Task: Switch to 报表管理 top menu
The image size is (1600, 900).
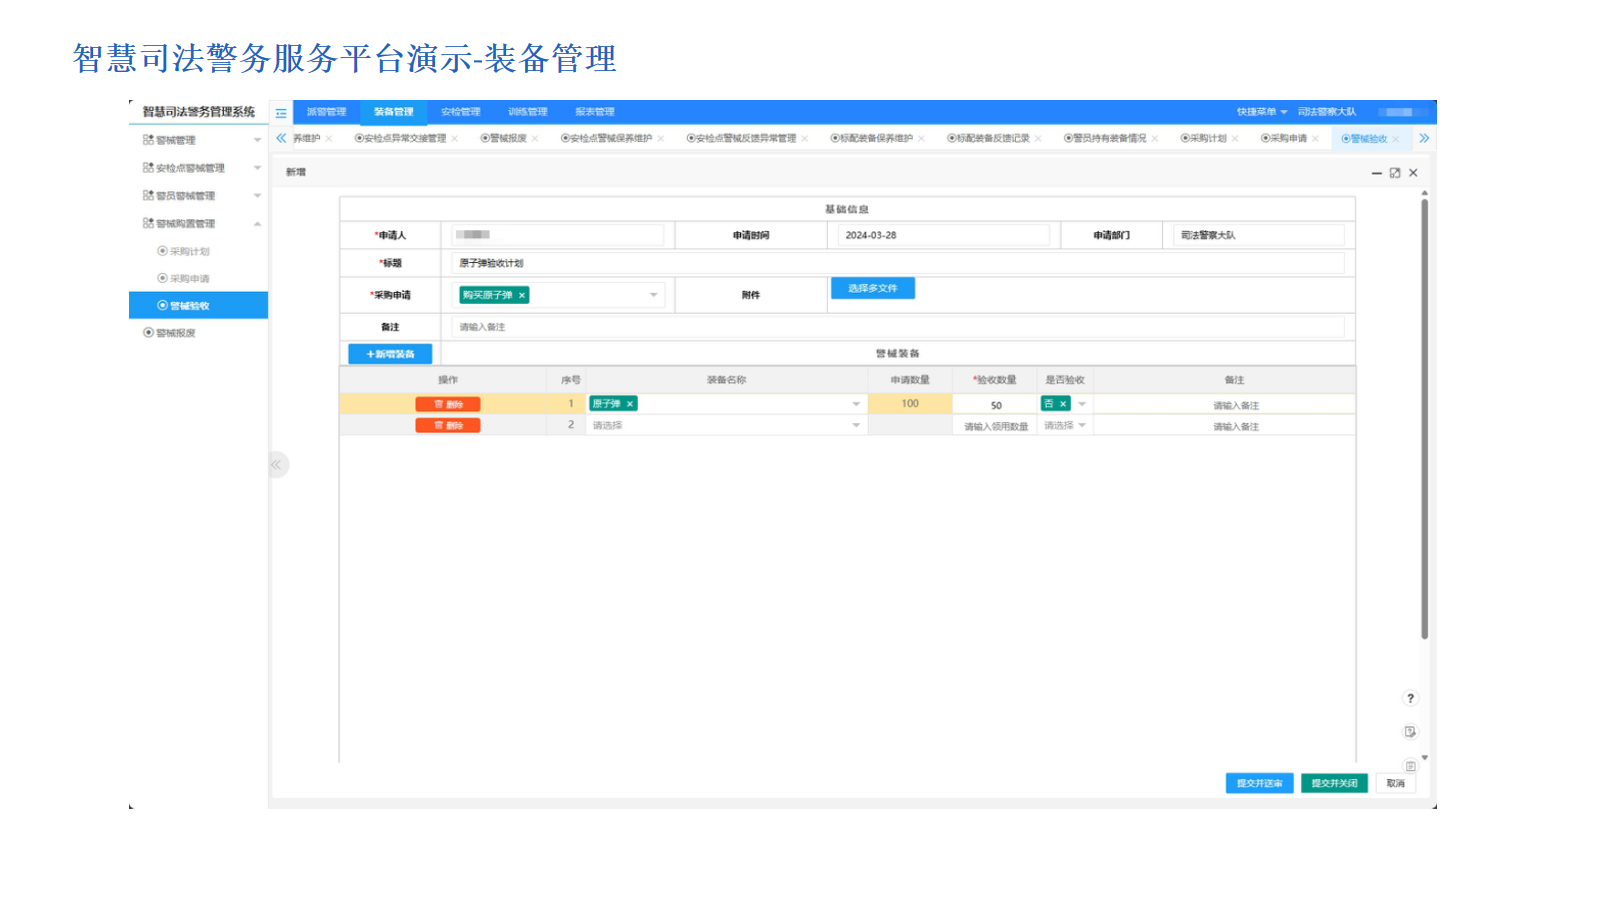Action: click(x=595, y=112)
